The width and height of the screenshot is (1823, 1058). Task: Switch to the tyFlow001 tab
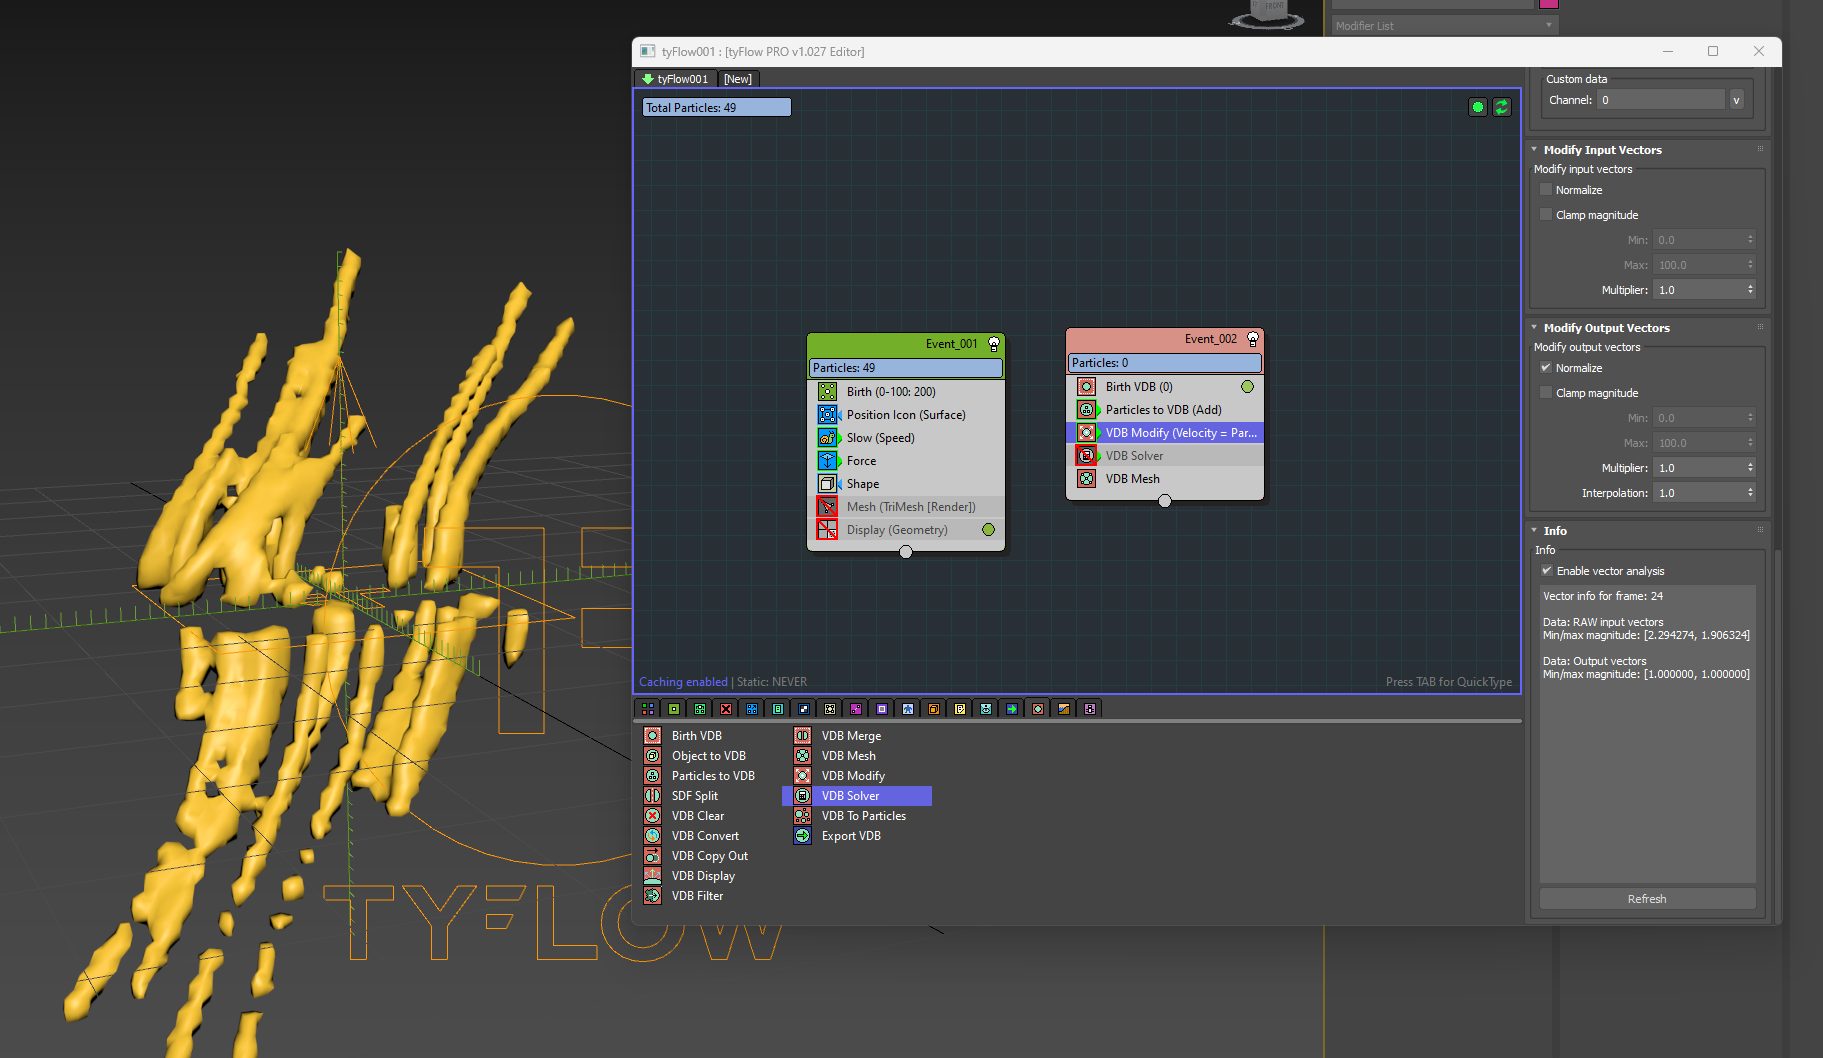point(676,79)
